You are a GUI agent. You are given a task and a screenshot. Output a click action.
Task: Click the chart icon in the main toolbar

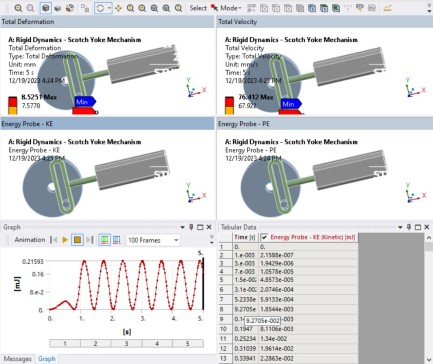387,8
